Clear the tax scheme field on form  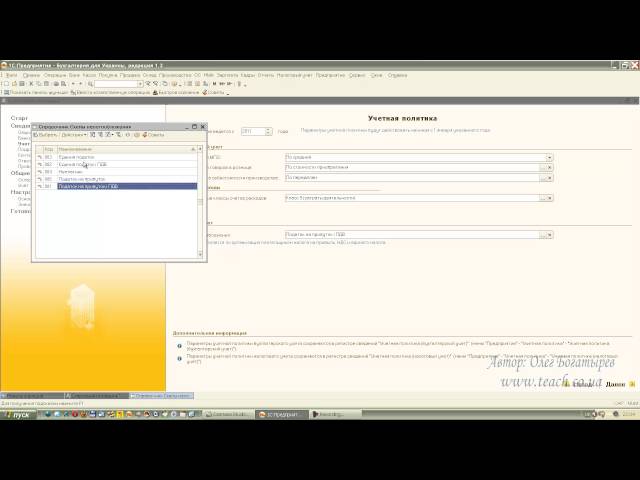[x=550, y=235]
